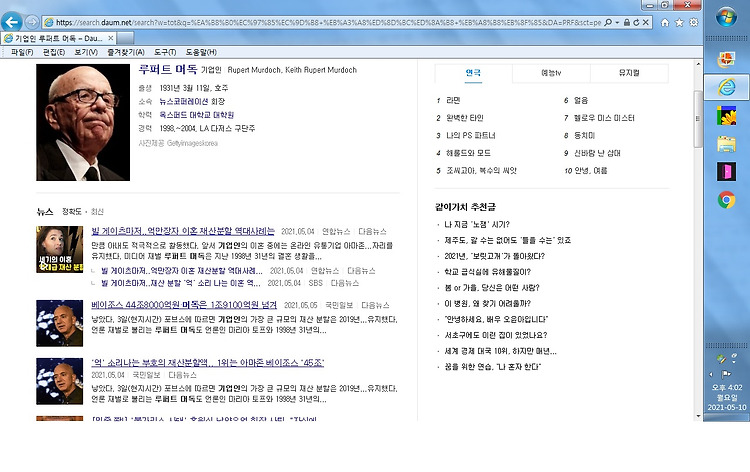Open the 파일(F) menu

22,52
